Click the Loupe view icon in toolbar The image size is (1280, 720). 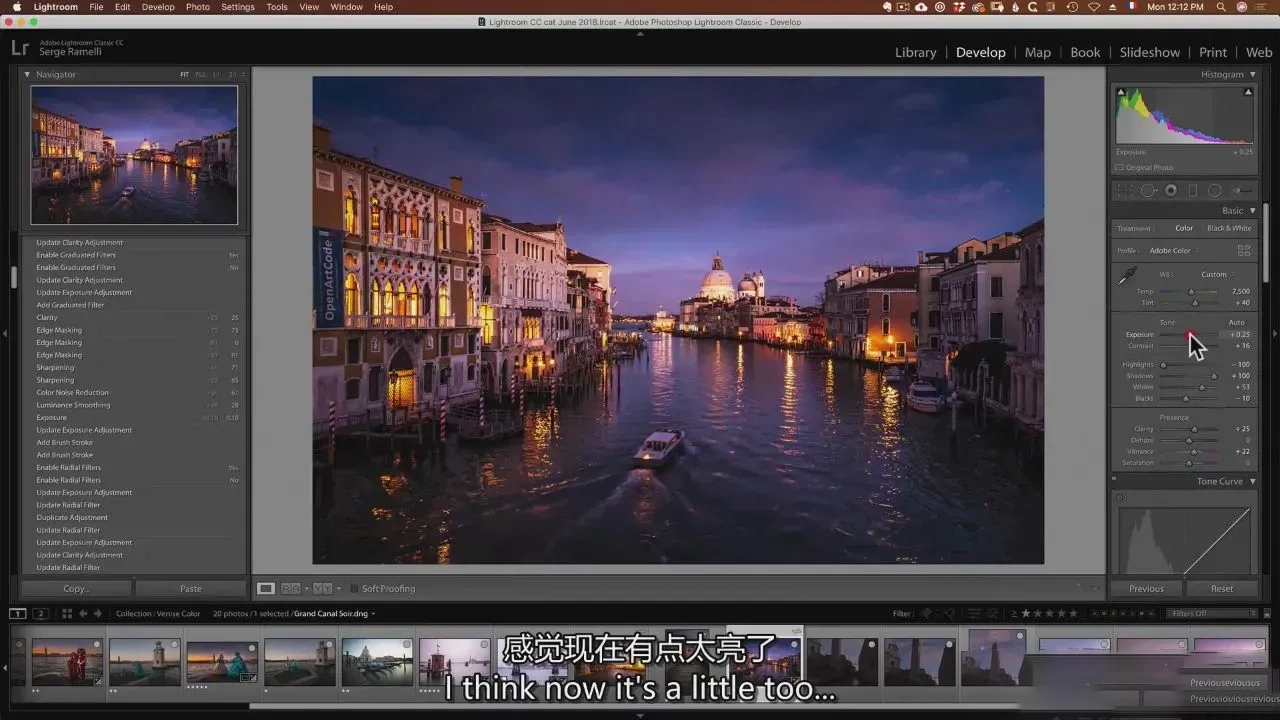(266, 589)
